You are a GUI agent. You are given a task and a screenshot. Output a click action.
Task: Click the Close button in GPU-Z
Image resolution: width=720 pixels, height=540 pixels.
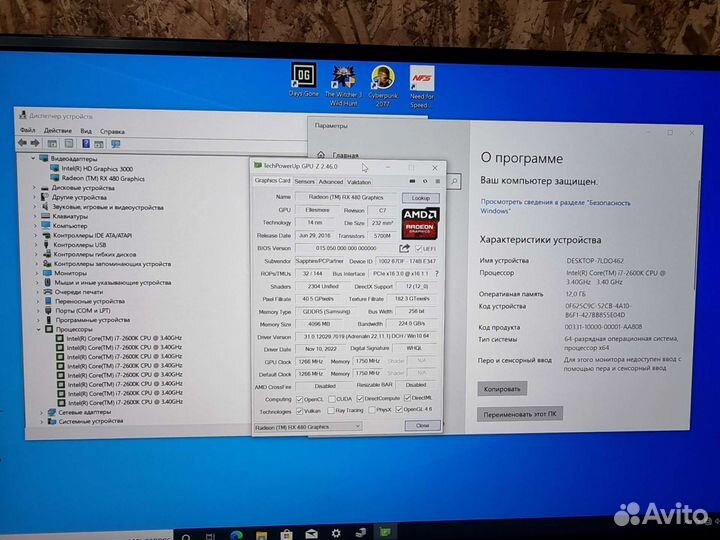point(422,426)
